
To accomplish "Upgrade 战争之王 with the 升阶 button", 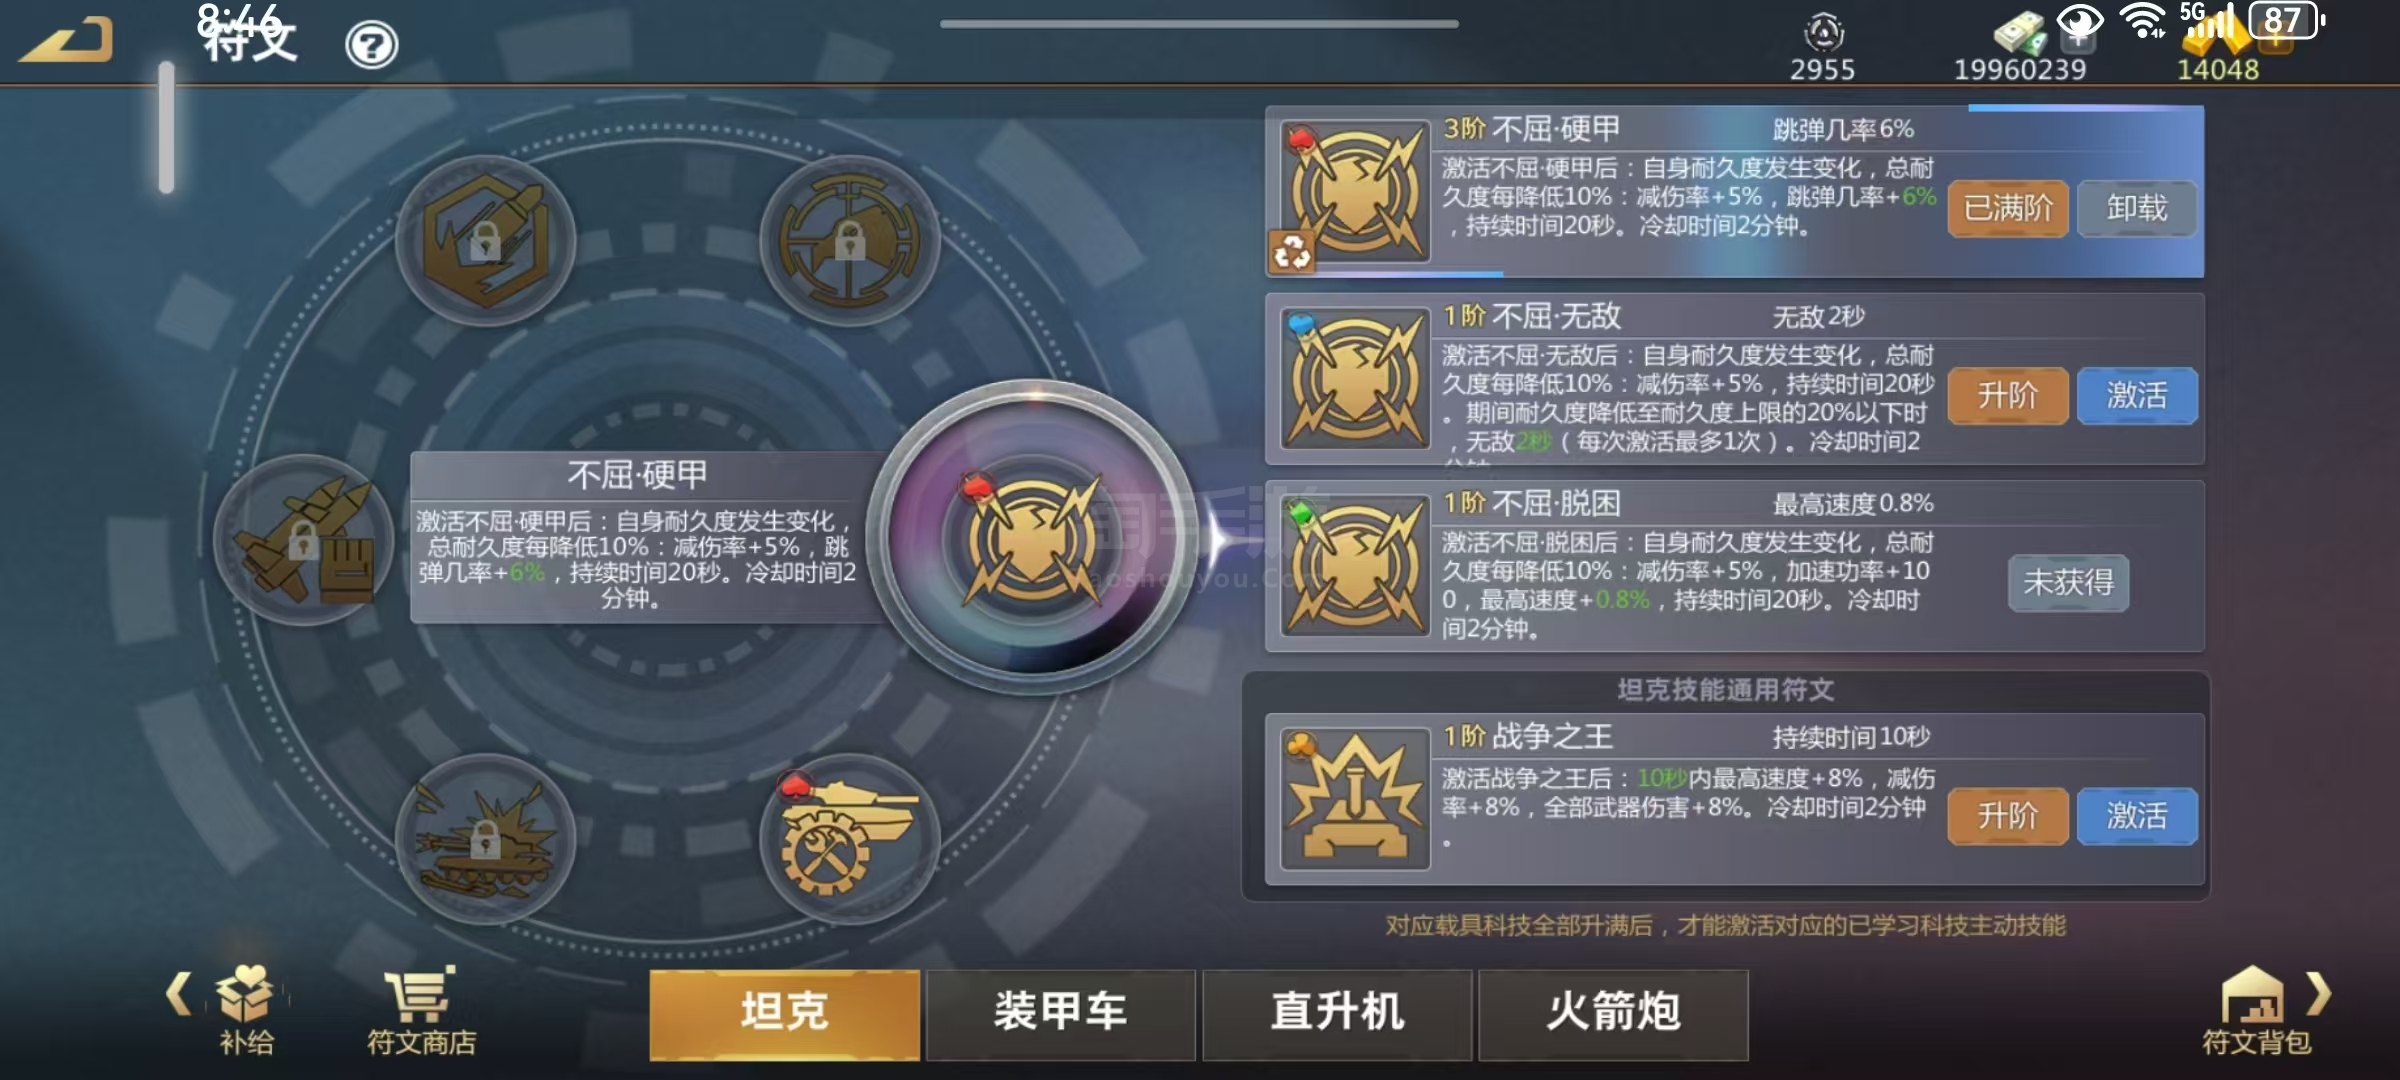I will click(2007, 816).
